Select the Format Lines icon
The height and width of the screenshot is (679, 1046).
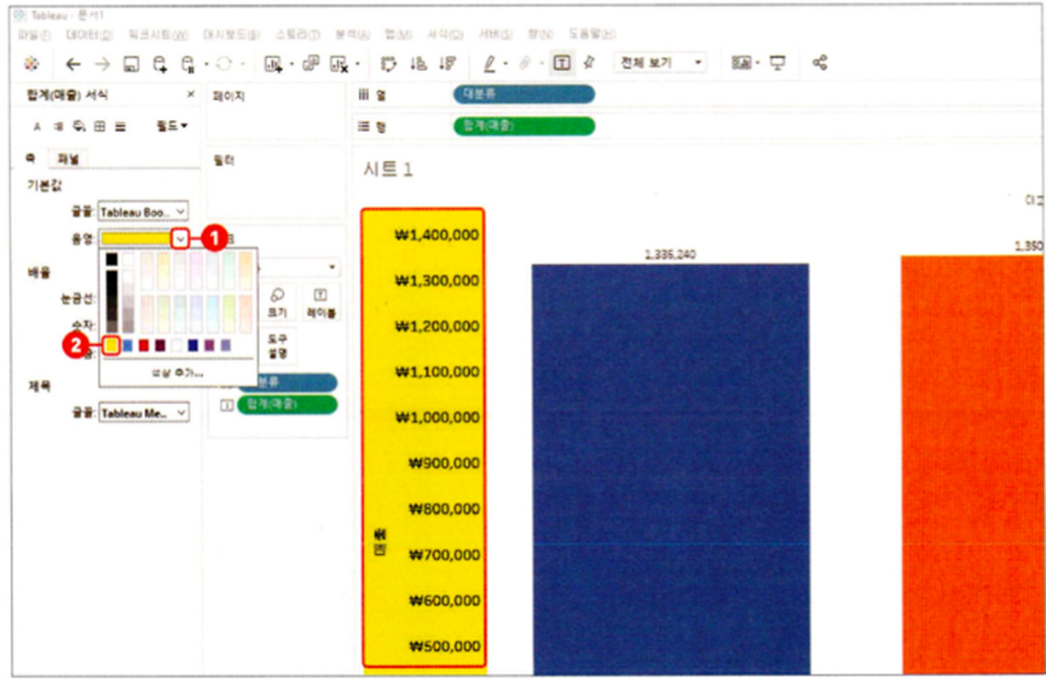(x=120, y=127)
